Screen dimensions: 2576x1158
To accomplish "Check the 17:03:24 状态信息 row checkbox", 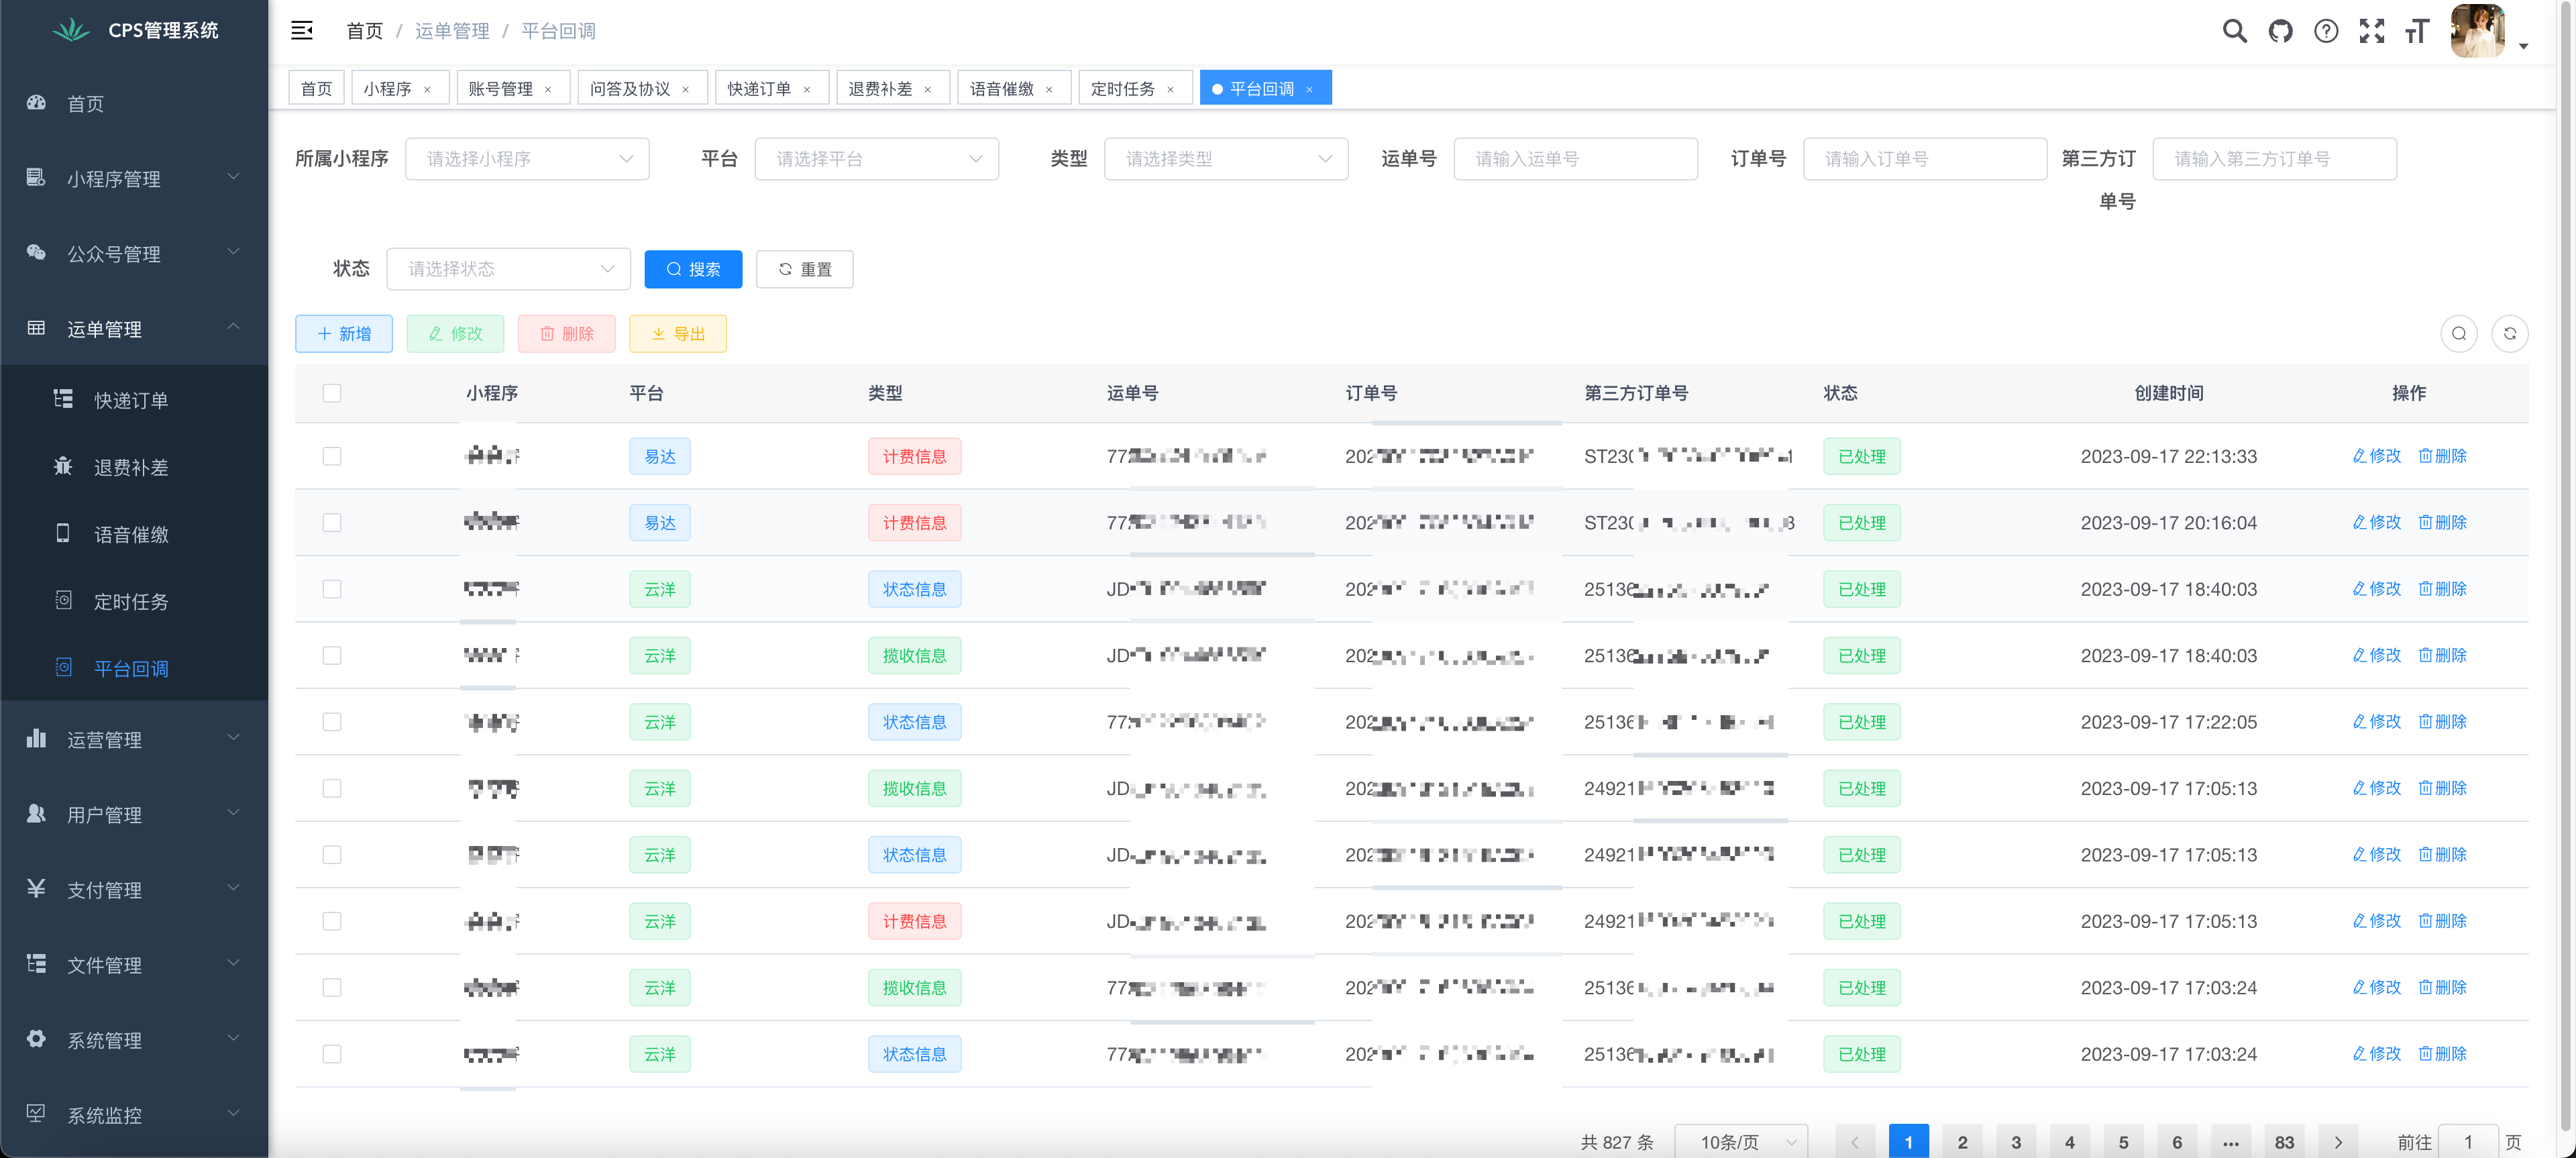I will pyautogui.click(x=332, y=1054).
